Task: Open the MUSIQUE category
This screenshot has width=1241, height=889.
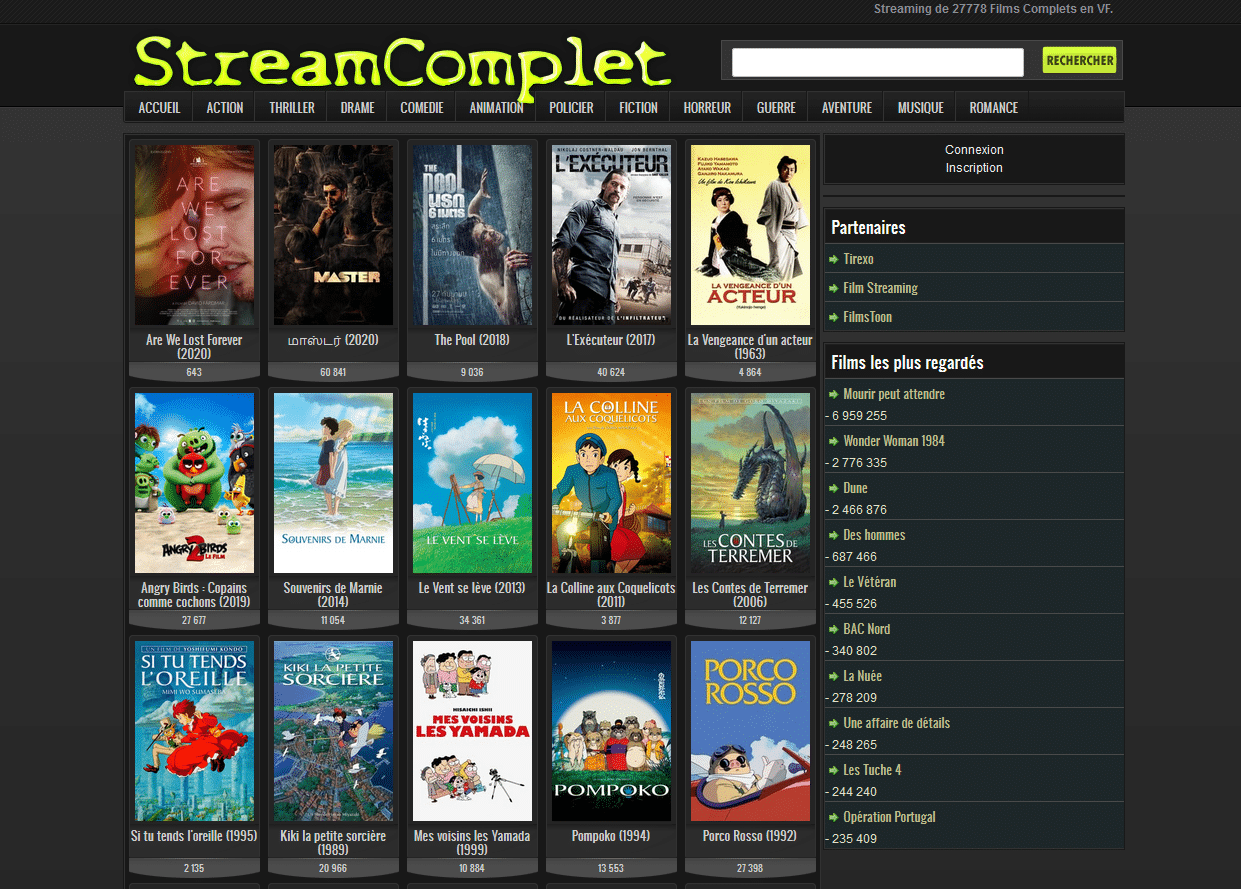Action: tap(920, 107)
